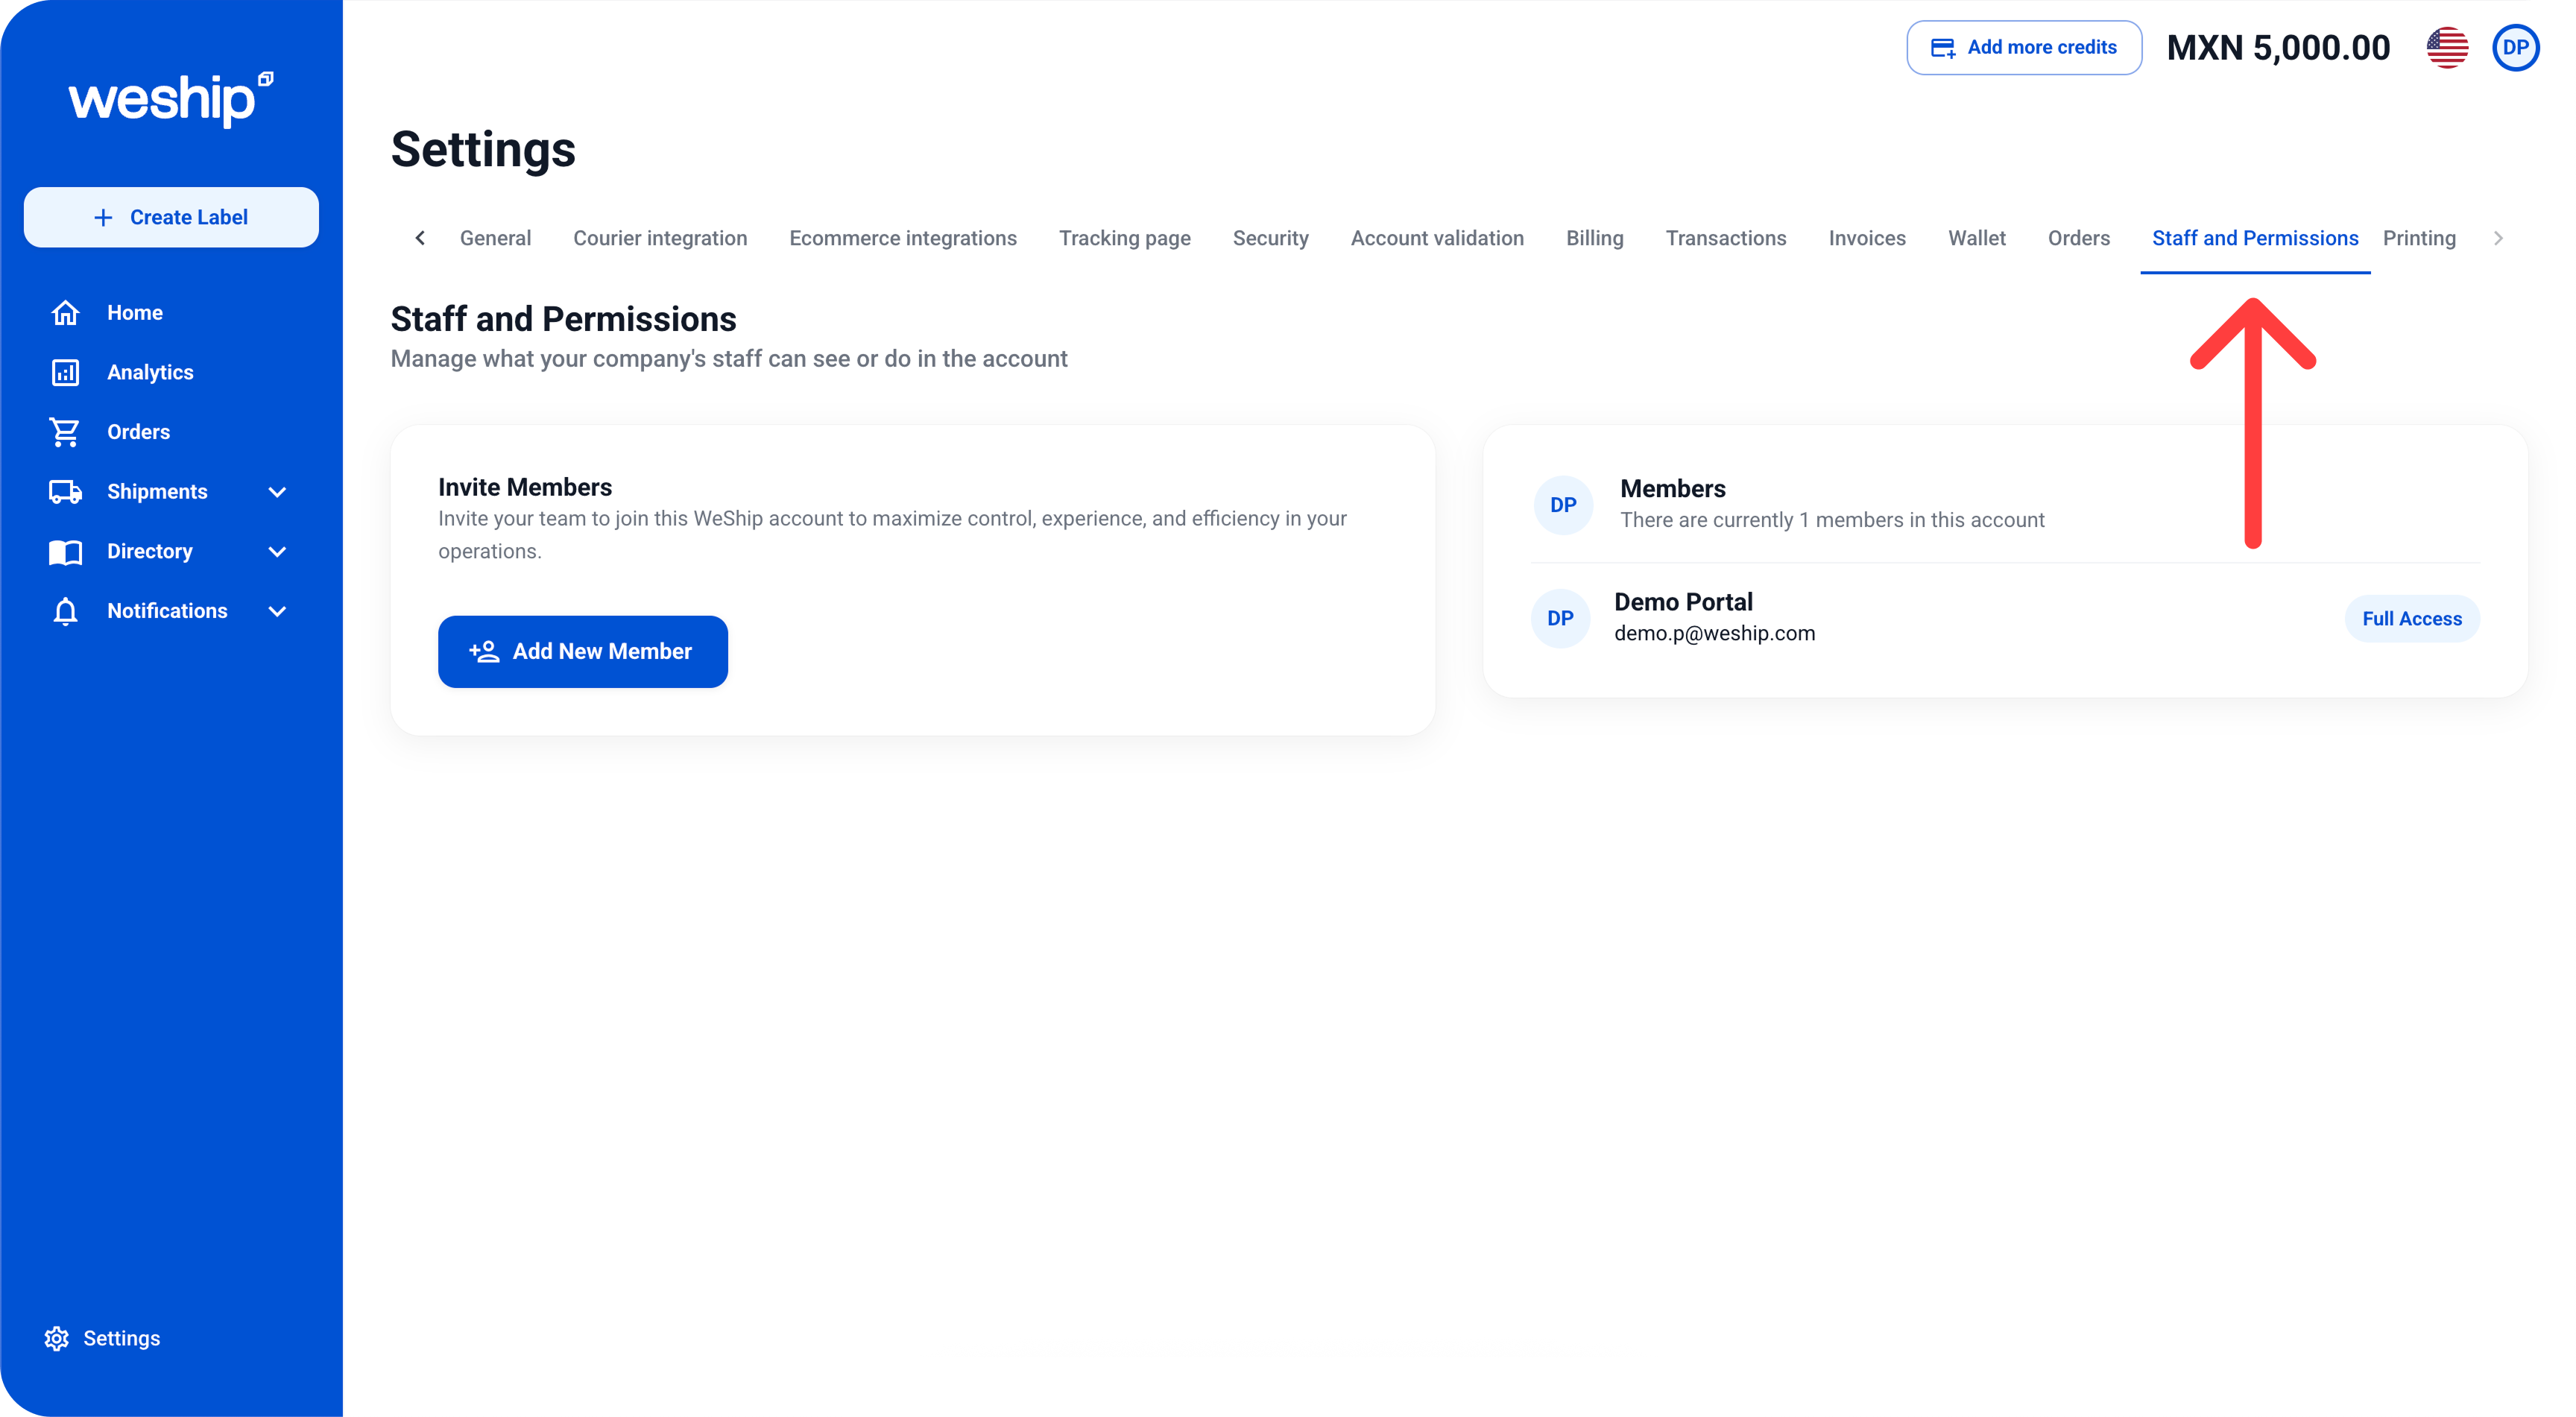The image size is (2576, 1417).
Task: Click the Settings gear icon
Action: pos(57,1338)
